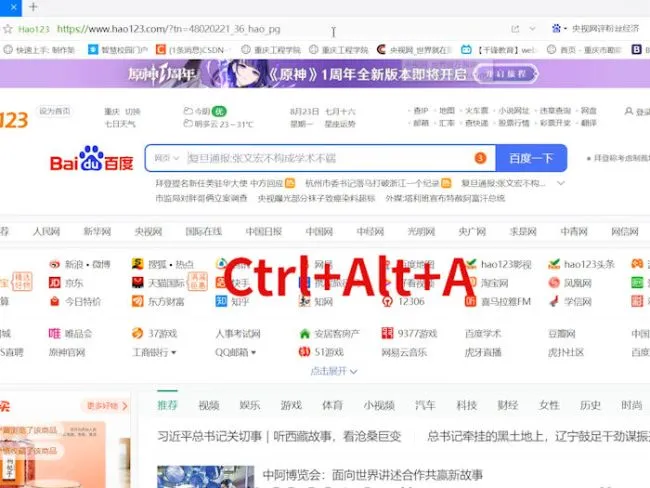Click the 登录 user icon at top right
Image resolution: width=650 pixels, height=488 pixels.
tap(628, 111)
